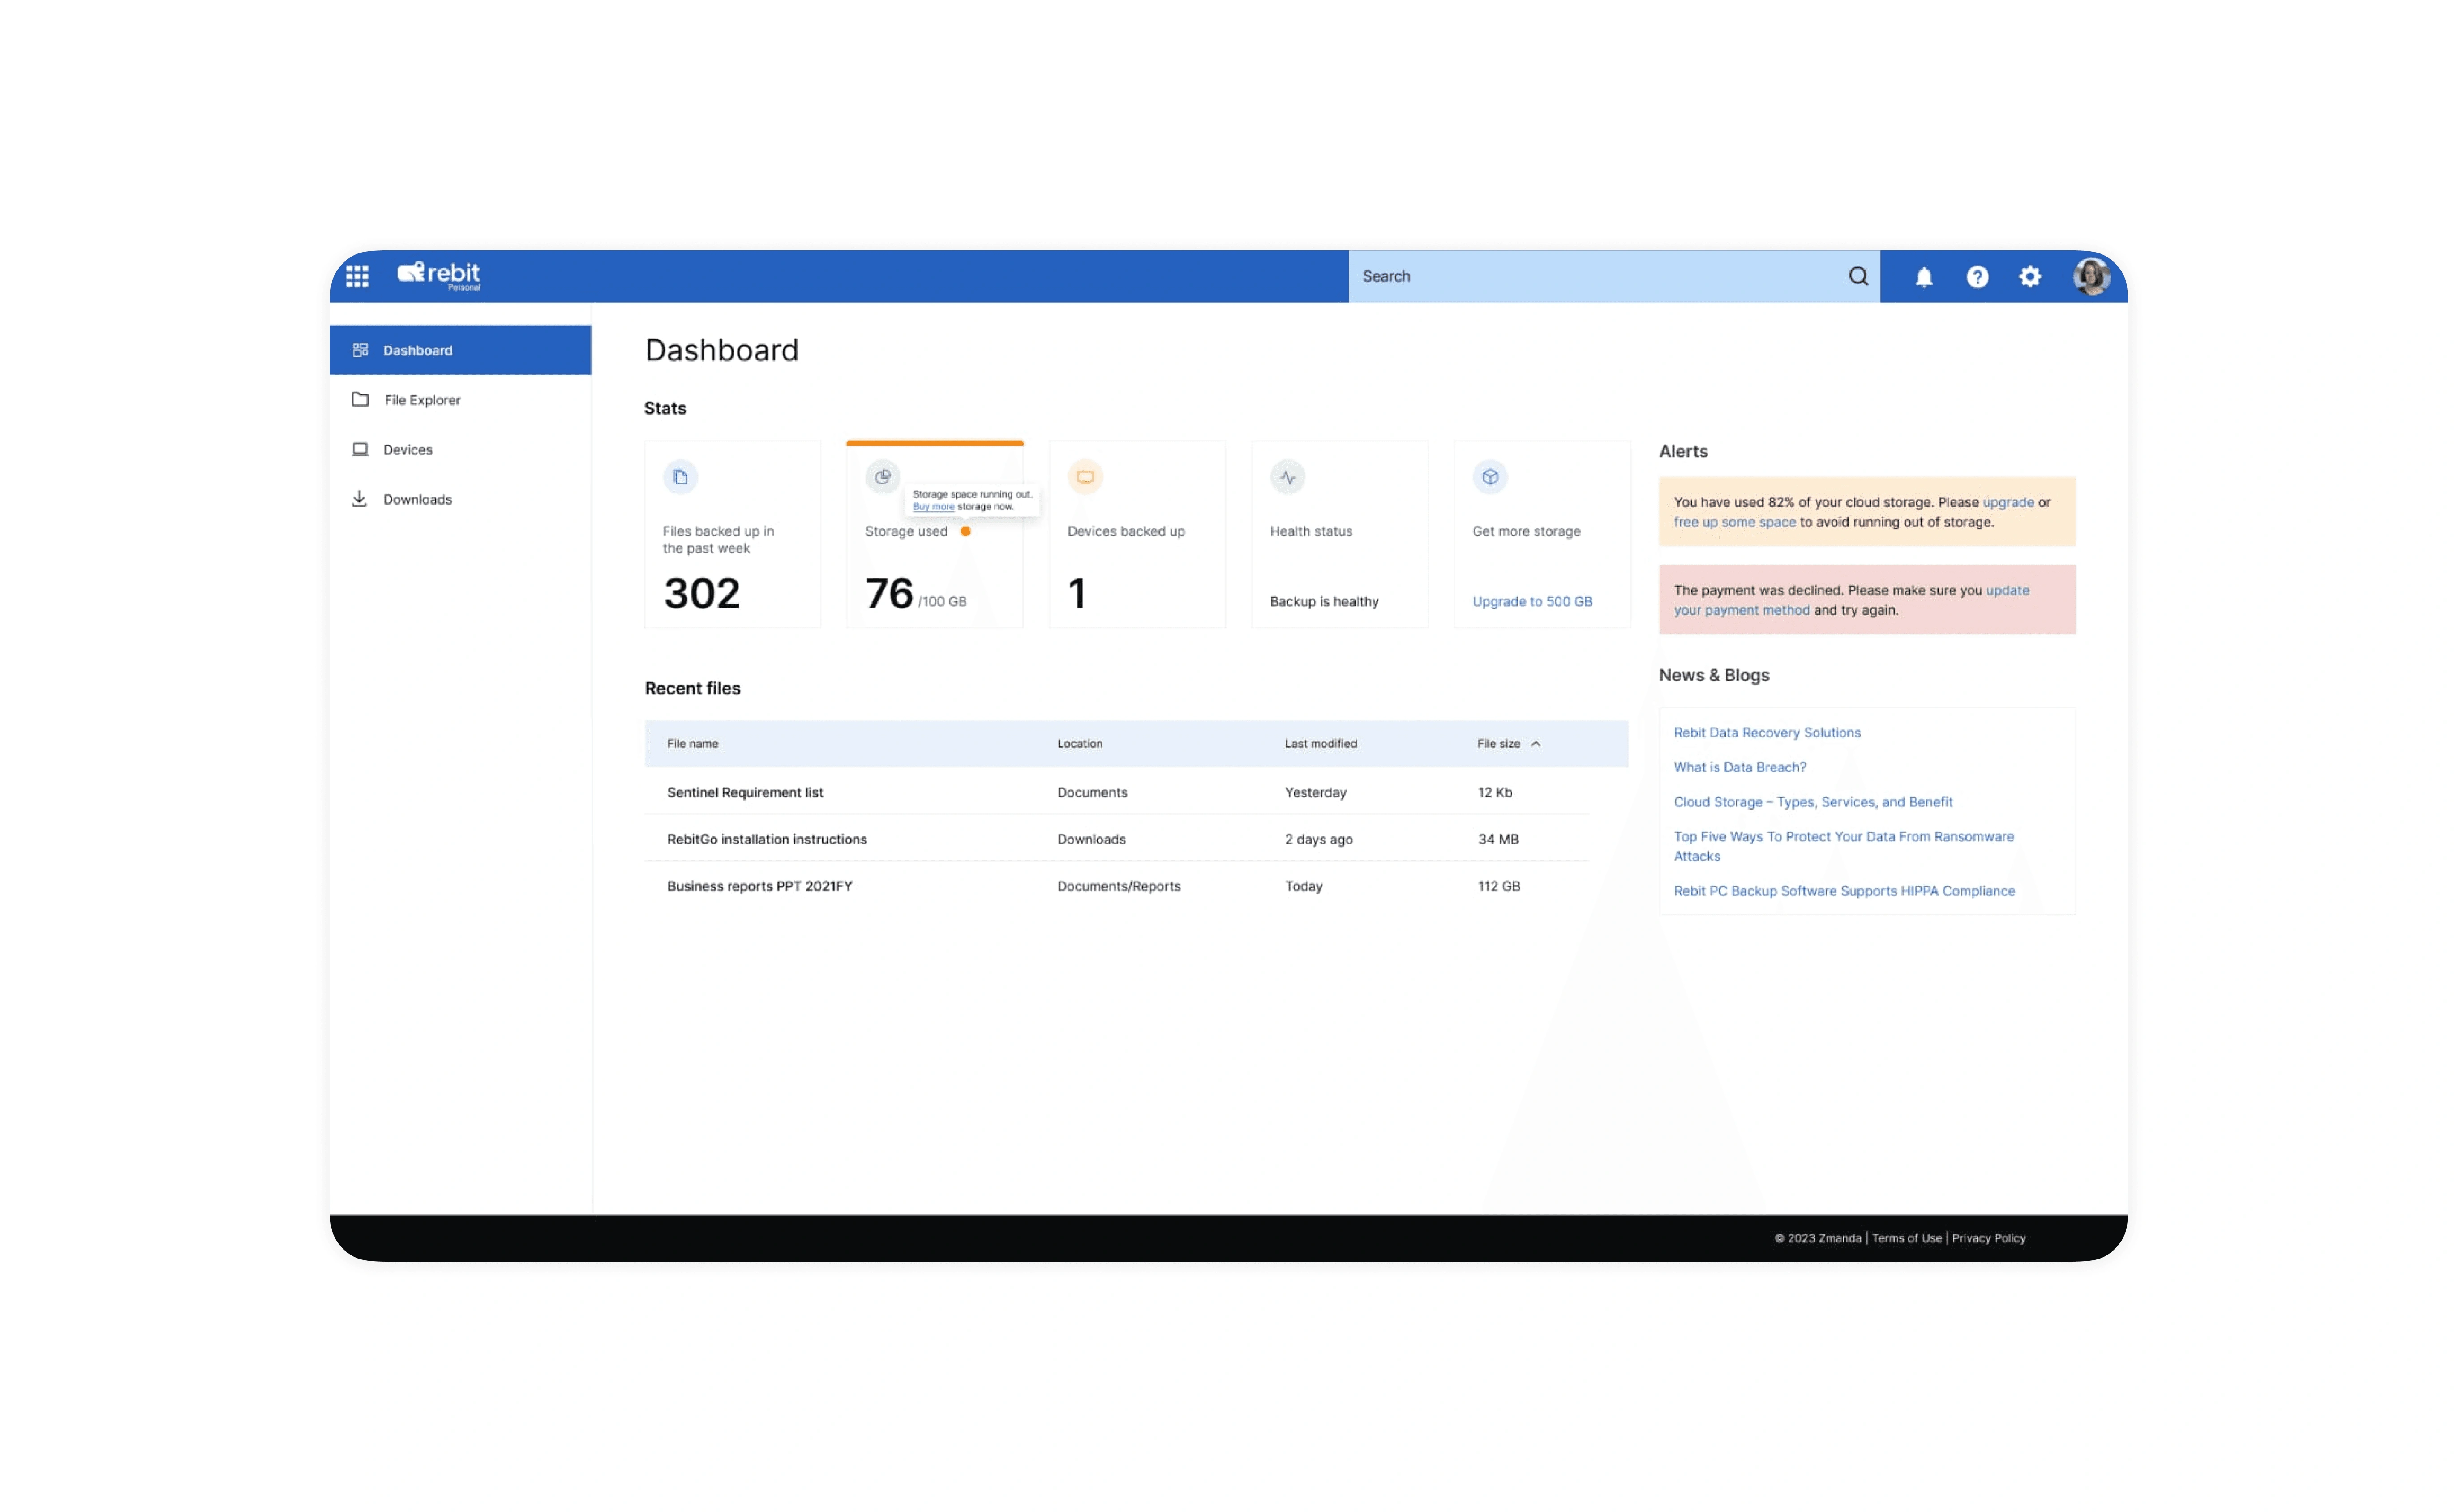This screenshot has height=1512, width=2458.
Task: Open Downloads in sidebar
Action: (x=460, y=499)
